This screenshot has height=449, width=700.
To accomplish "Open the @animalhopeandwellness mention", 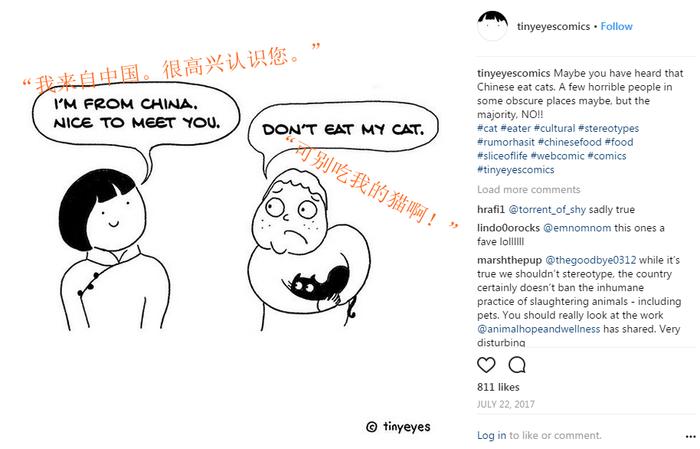I will click(538, 329).
